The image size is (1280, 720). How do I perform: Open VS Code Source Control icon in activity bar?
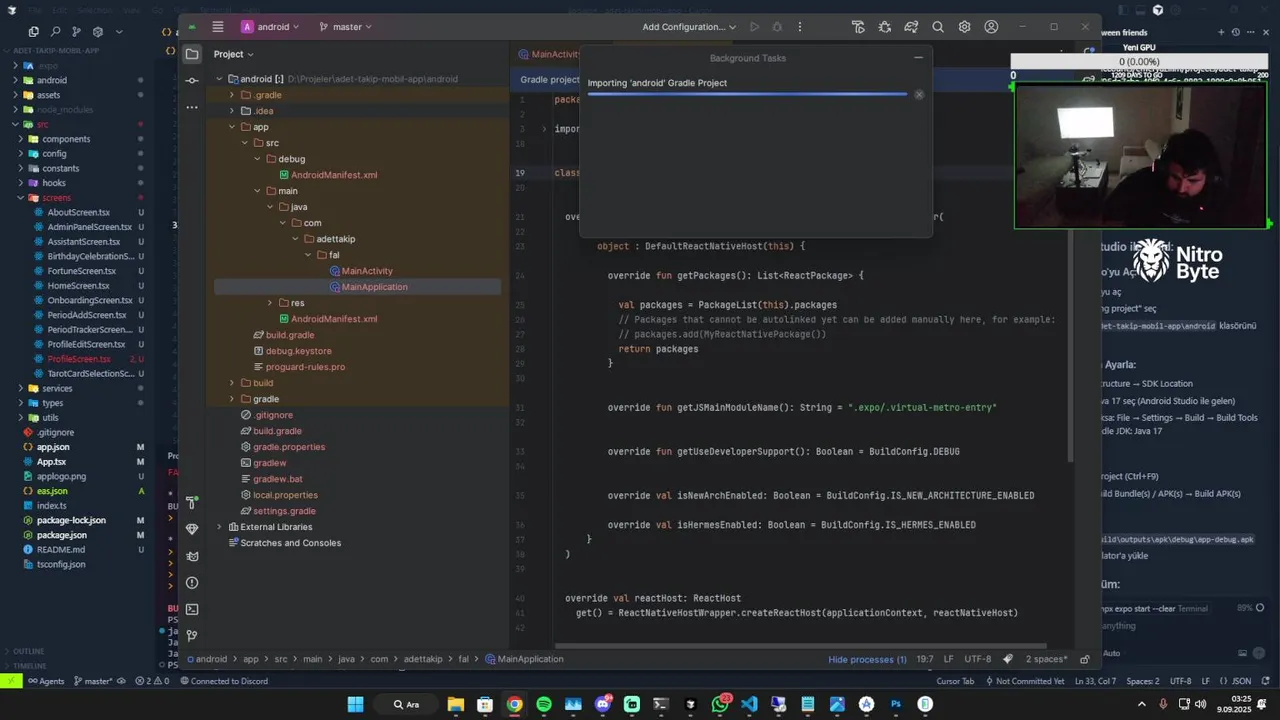pos(76,32)
